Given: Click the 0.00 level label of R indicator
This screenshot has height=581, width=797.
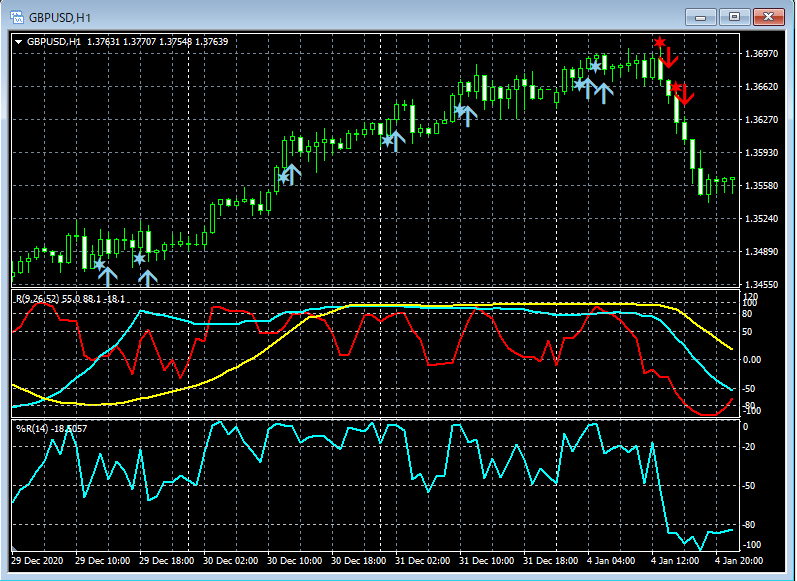Looking at the screenshot, I should coord(752,360).
